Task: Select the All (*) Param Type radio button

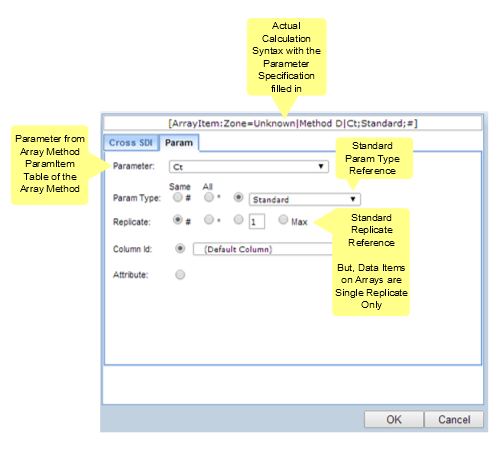Action: pyautogui.click(x=209, y=197)
